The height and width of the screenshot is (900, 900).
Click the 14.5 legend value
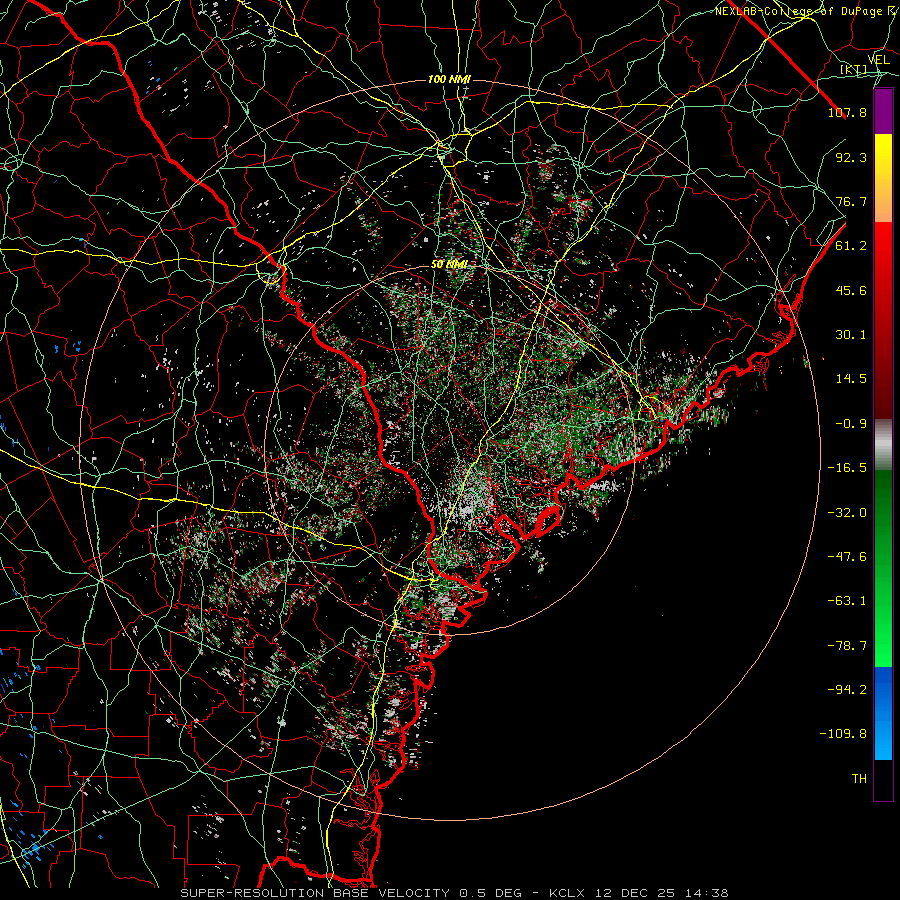851,379
